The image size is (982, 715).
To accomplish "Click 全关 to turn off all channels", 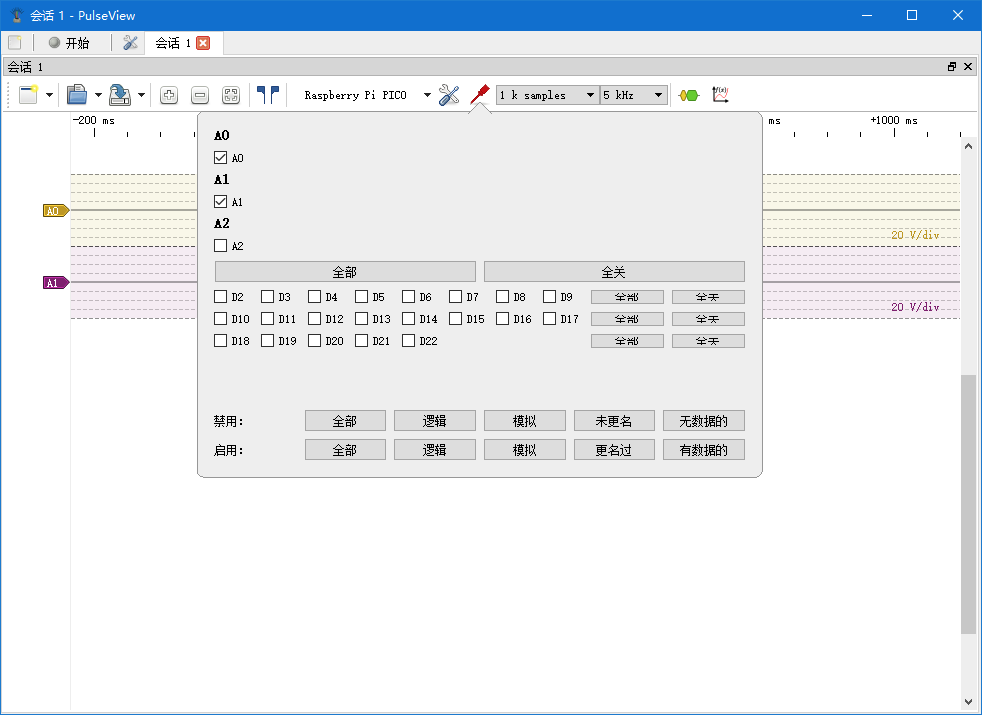I will pos(614,270).
